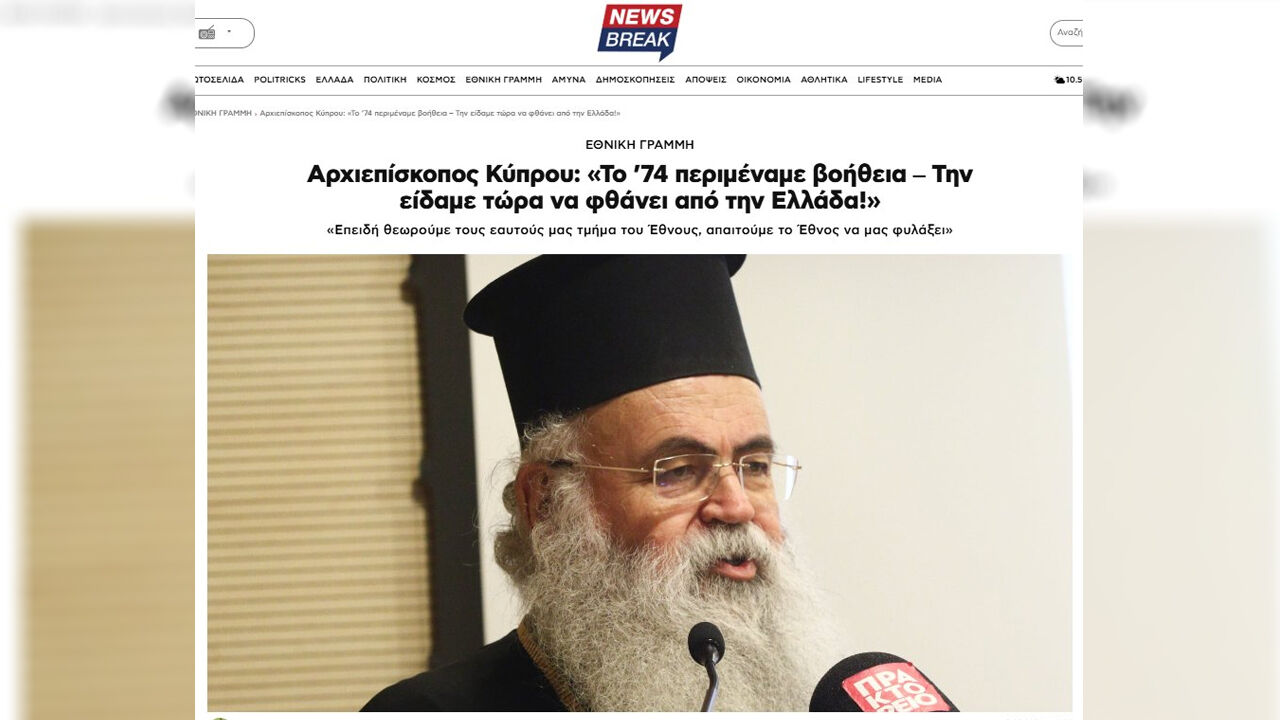This screenshot has height=720, width=1280.
Task: Select the ΟΙΚΟΝΟΜΙΑ menu item
Action: 764,80
